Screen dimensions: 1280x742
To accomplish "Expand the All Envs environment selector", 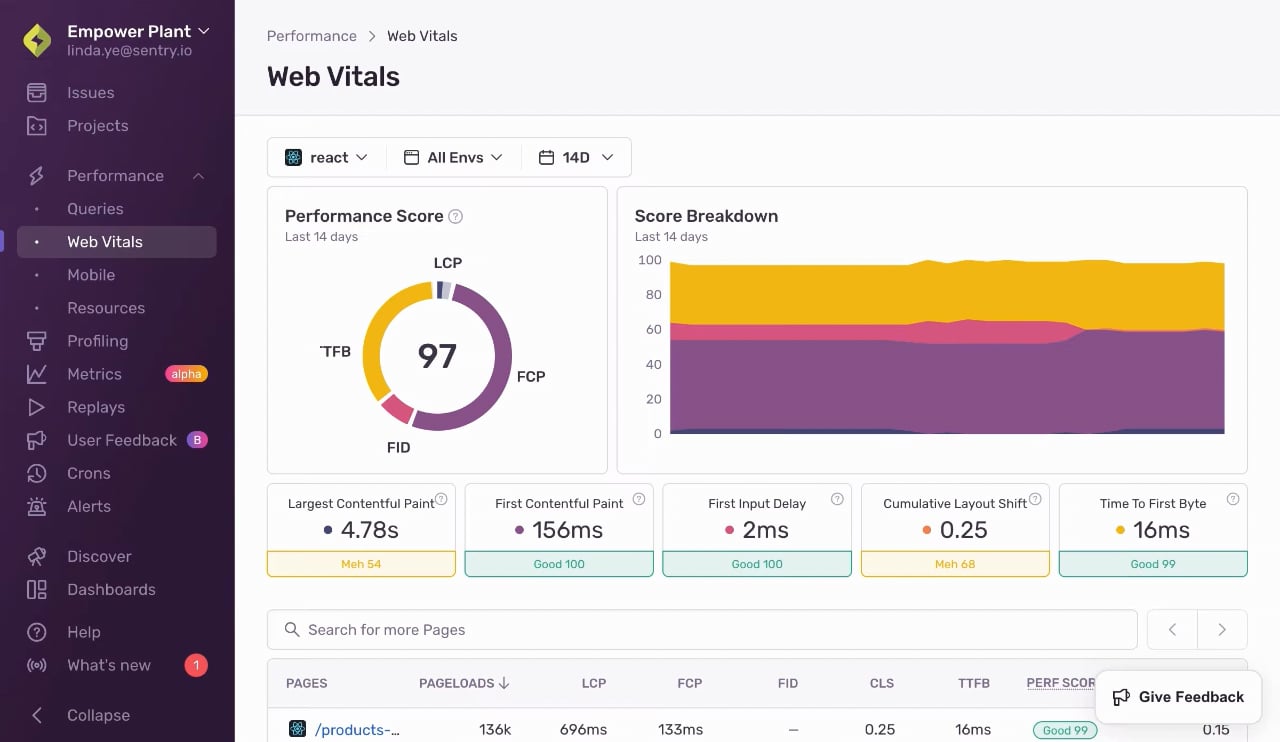I will pos(453,157).
